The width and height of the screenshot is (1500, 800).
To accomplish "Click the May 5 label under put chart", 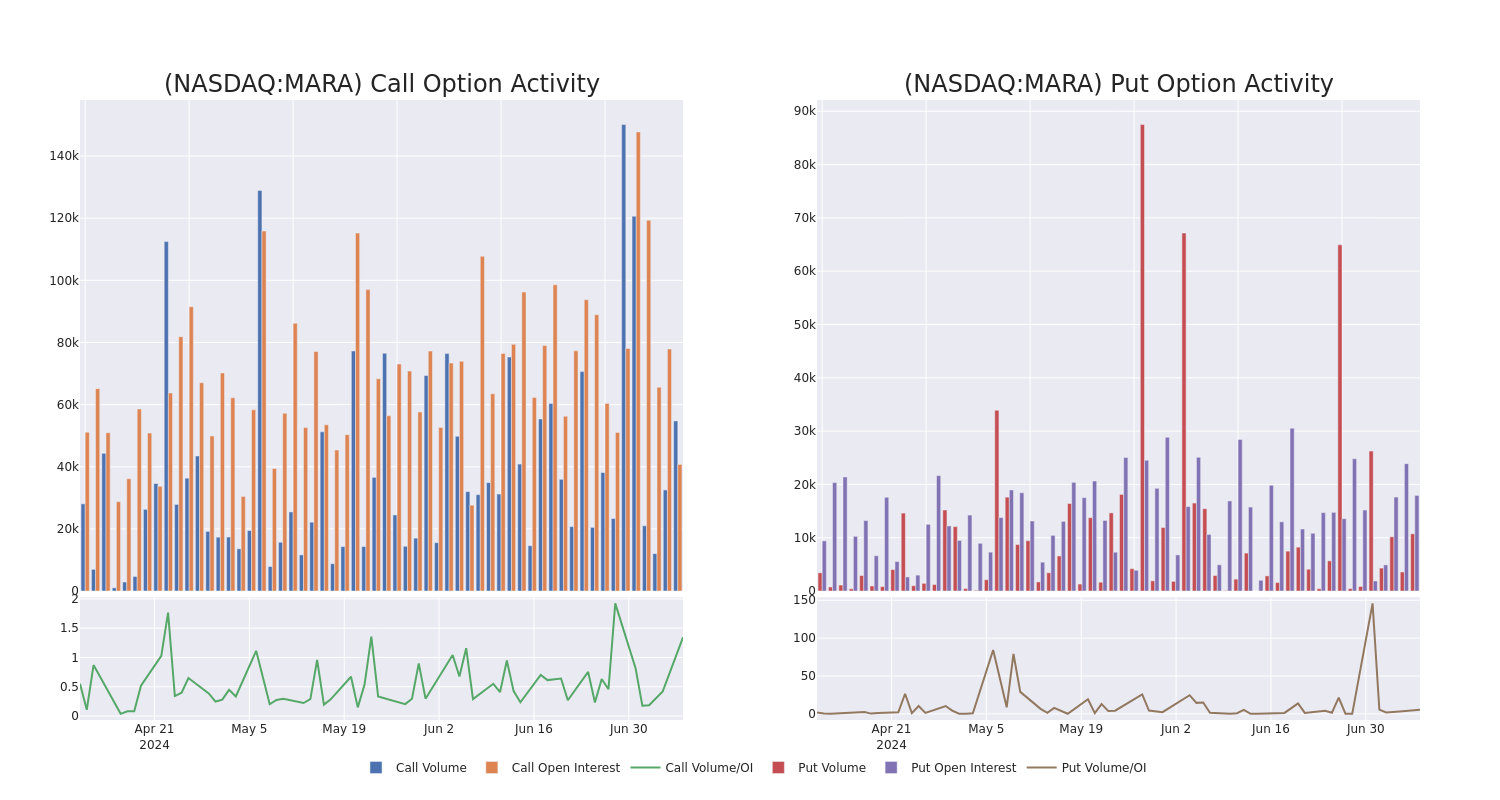I will [986, 729].
